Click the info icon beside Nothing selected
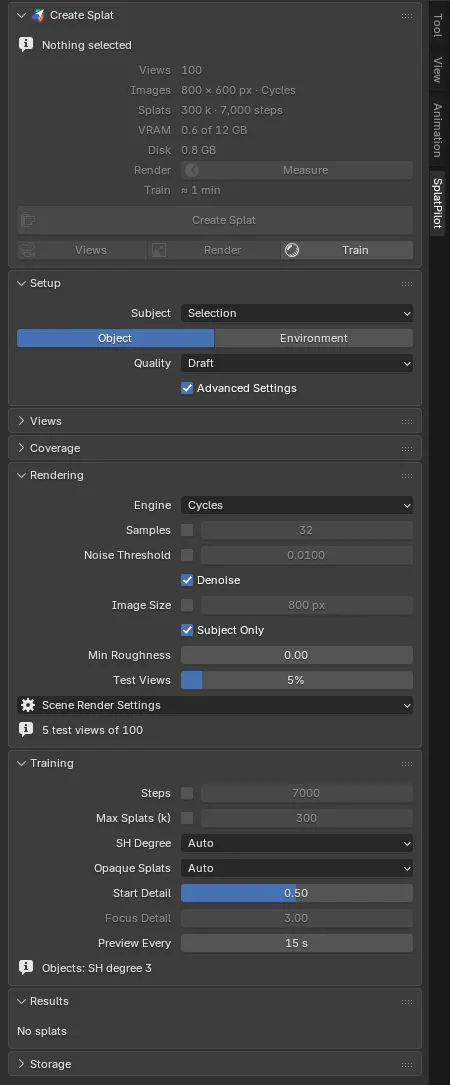Image resolution: width=450 pixels, height=1085 pixels. tap(26, 45)
